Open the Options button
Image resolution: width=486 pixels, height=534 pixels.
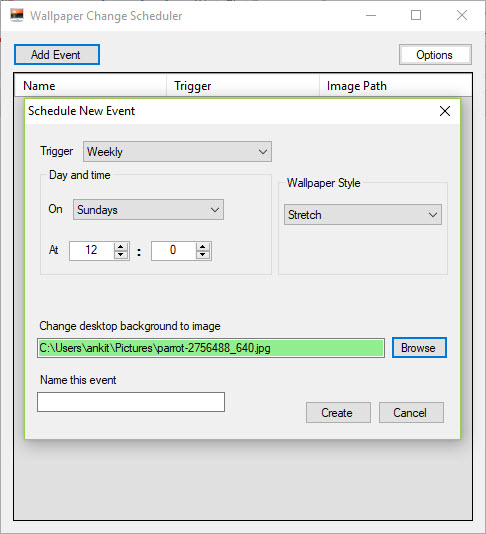tap(435, 54)
